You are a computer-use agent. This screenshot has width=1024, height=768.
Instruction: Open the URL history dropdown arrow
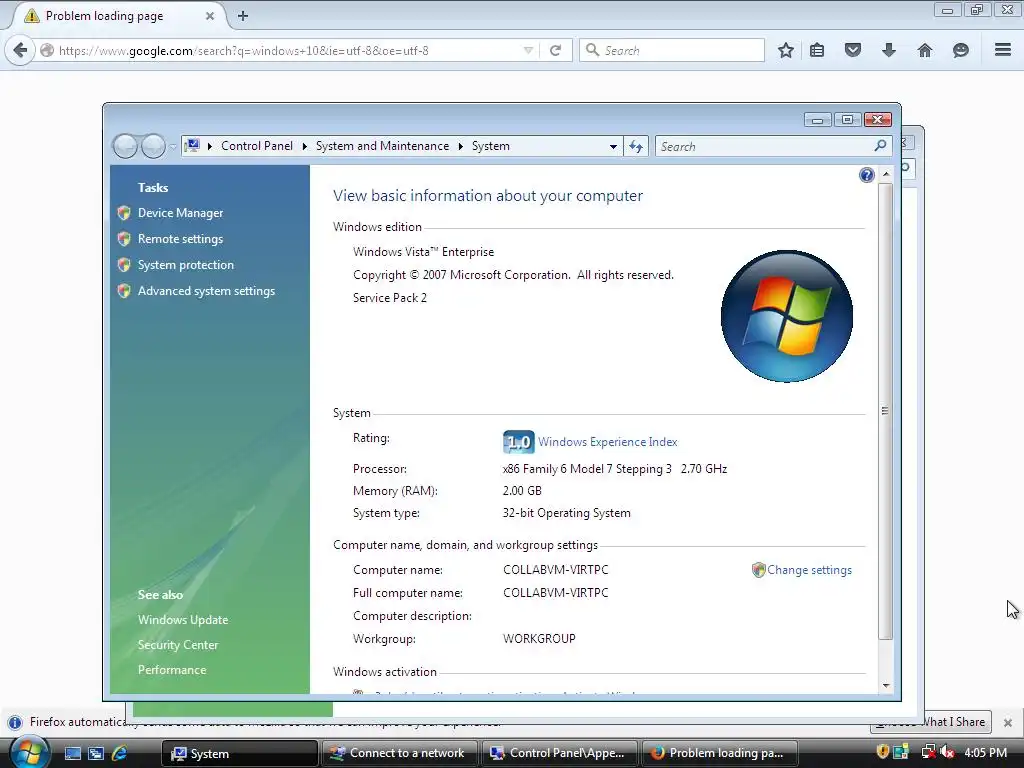(528, 50)
